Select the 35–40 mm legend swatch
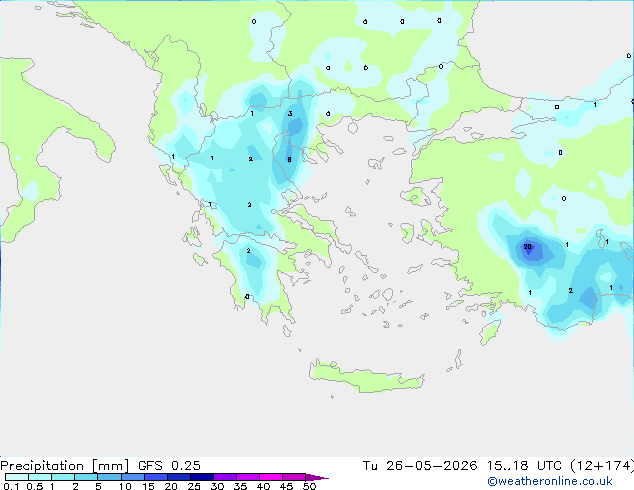Image resolution: width=634 pixels, height=490 pixels. [248, 477]
